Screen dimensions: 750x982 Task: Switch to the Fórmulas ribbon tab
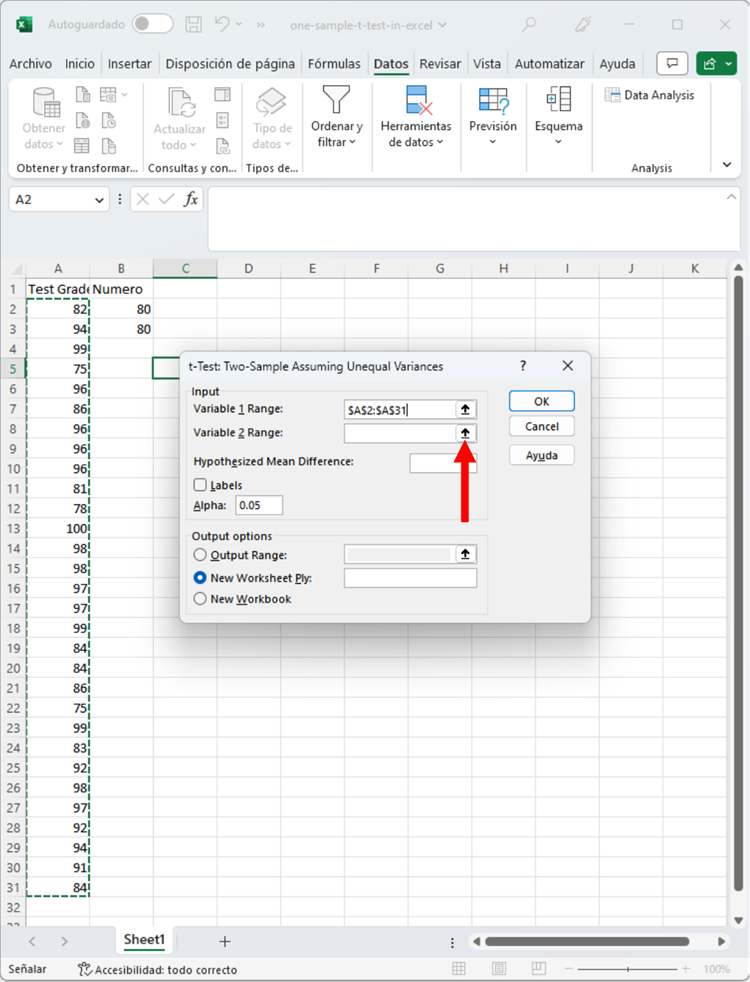point(334,64)
